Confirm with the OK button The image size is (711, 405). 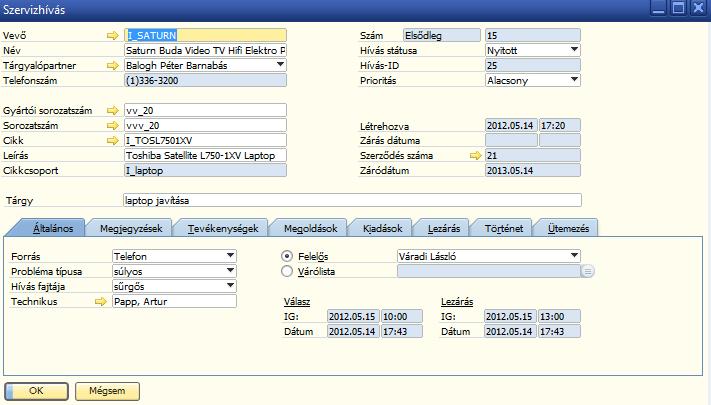[36, 391]
